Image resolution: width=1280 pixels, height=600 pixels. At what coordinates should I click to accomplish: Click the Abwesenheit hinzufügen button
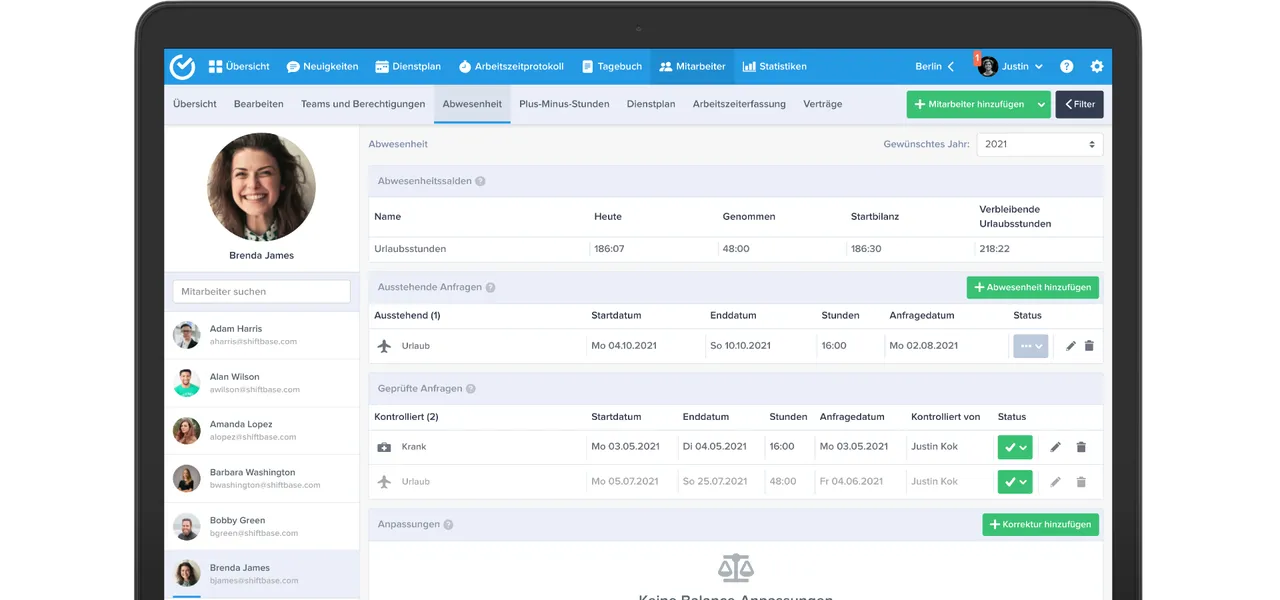(x=1033, y=288)
